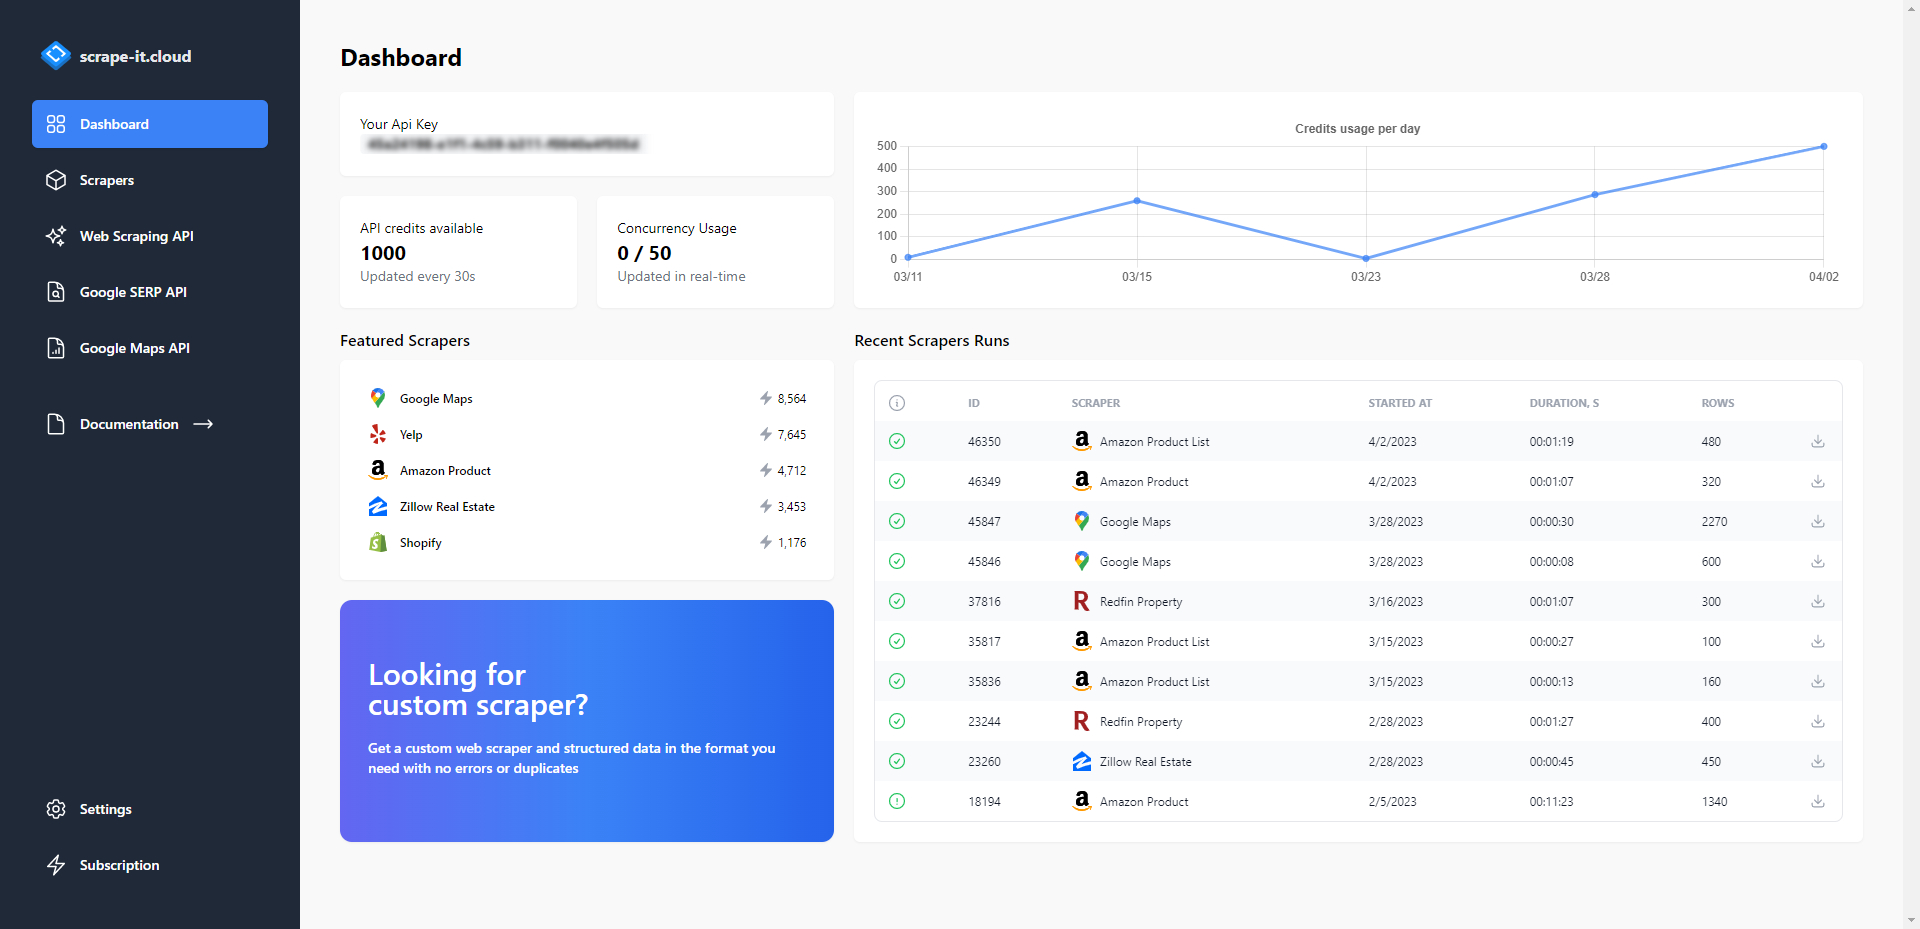The height and width of the screenshot is (929, 1920).
Task: Open Zillow Real Estate featured scraper
Action: click(x=447, y=507)
